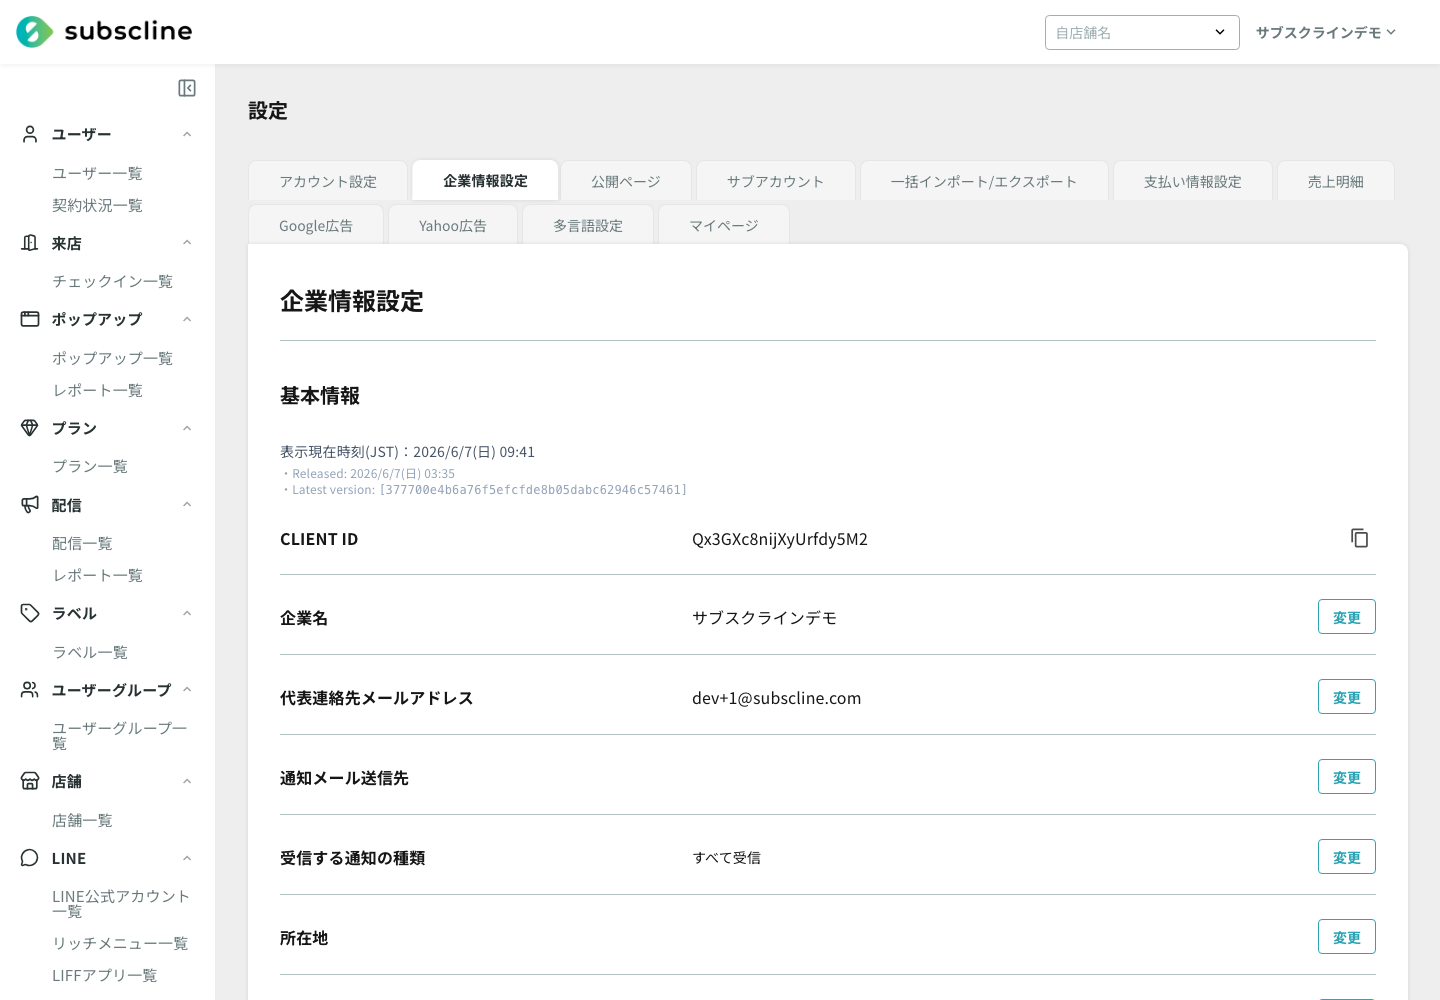
Task: Open the 公開ページ tab
Action: [x=626, y=181]
